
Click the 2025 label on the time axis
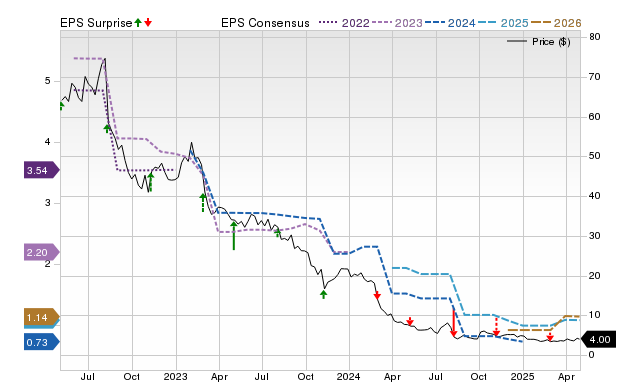522,376
